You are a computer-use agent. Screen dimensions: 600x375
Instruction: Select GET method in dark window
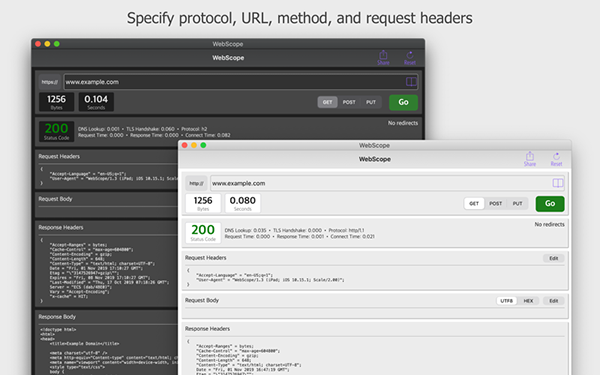(328, 102)
